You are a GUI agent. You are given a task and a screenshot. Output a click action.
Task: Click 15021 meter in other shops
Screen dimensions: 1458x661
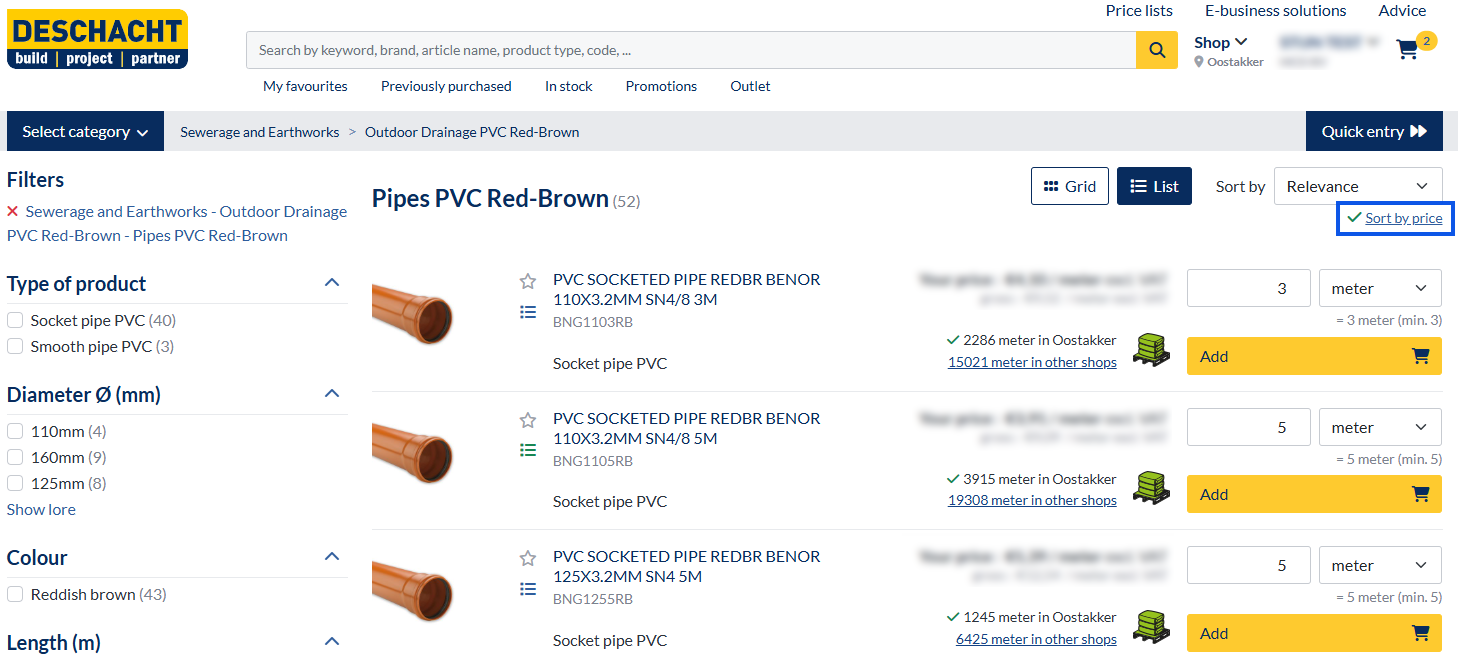click(x=1032, y=362)
